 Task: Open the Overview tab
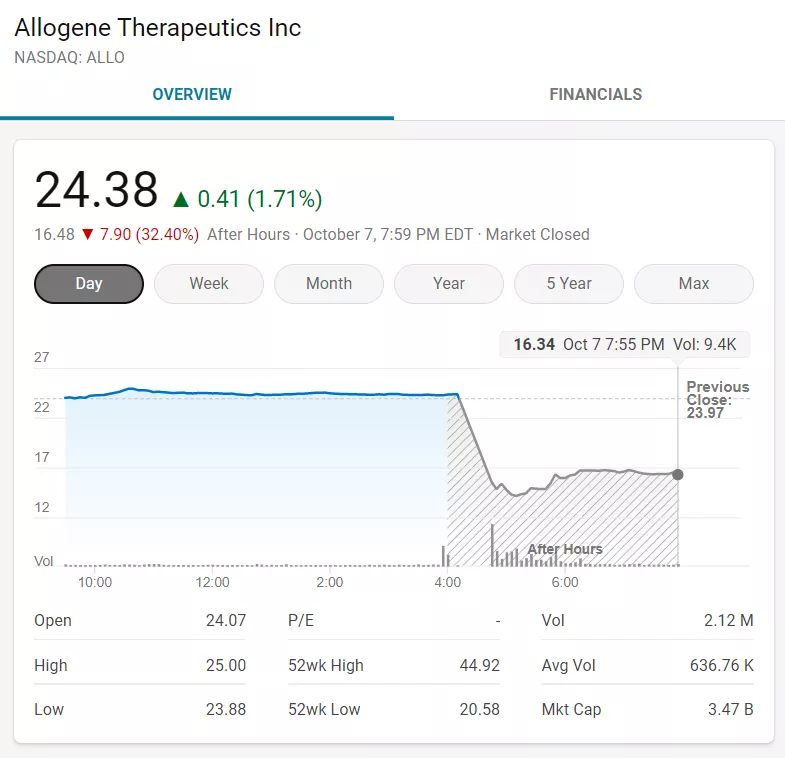(192, 95)
